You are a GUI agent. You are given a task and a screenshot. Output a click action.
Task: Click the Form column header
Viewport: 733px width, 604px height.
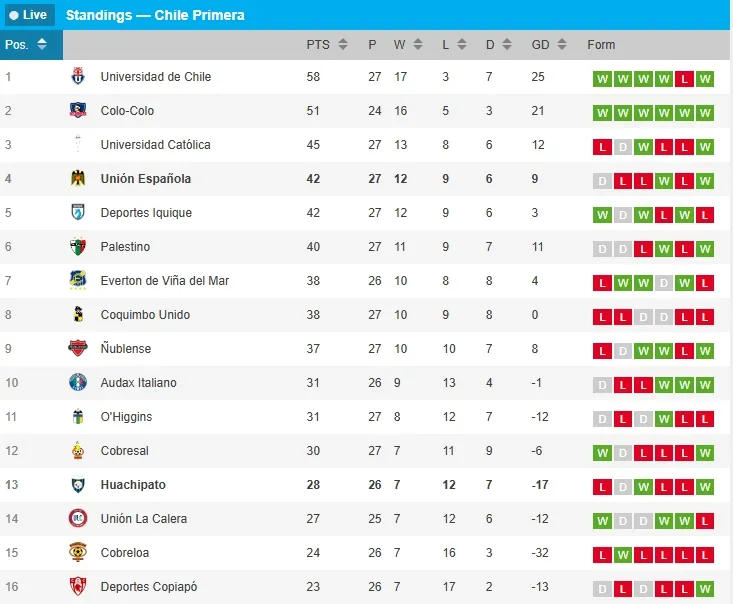601,45
